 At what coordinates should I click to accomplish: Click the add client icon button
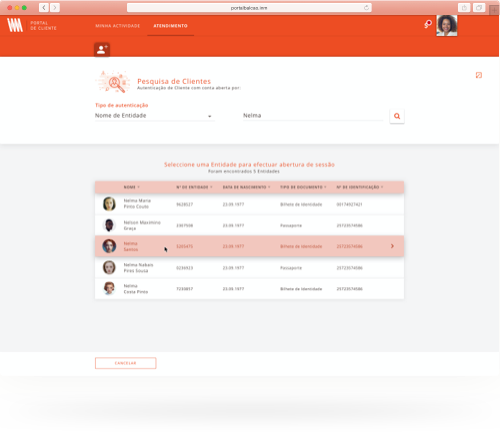tap(102, 50)
